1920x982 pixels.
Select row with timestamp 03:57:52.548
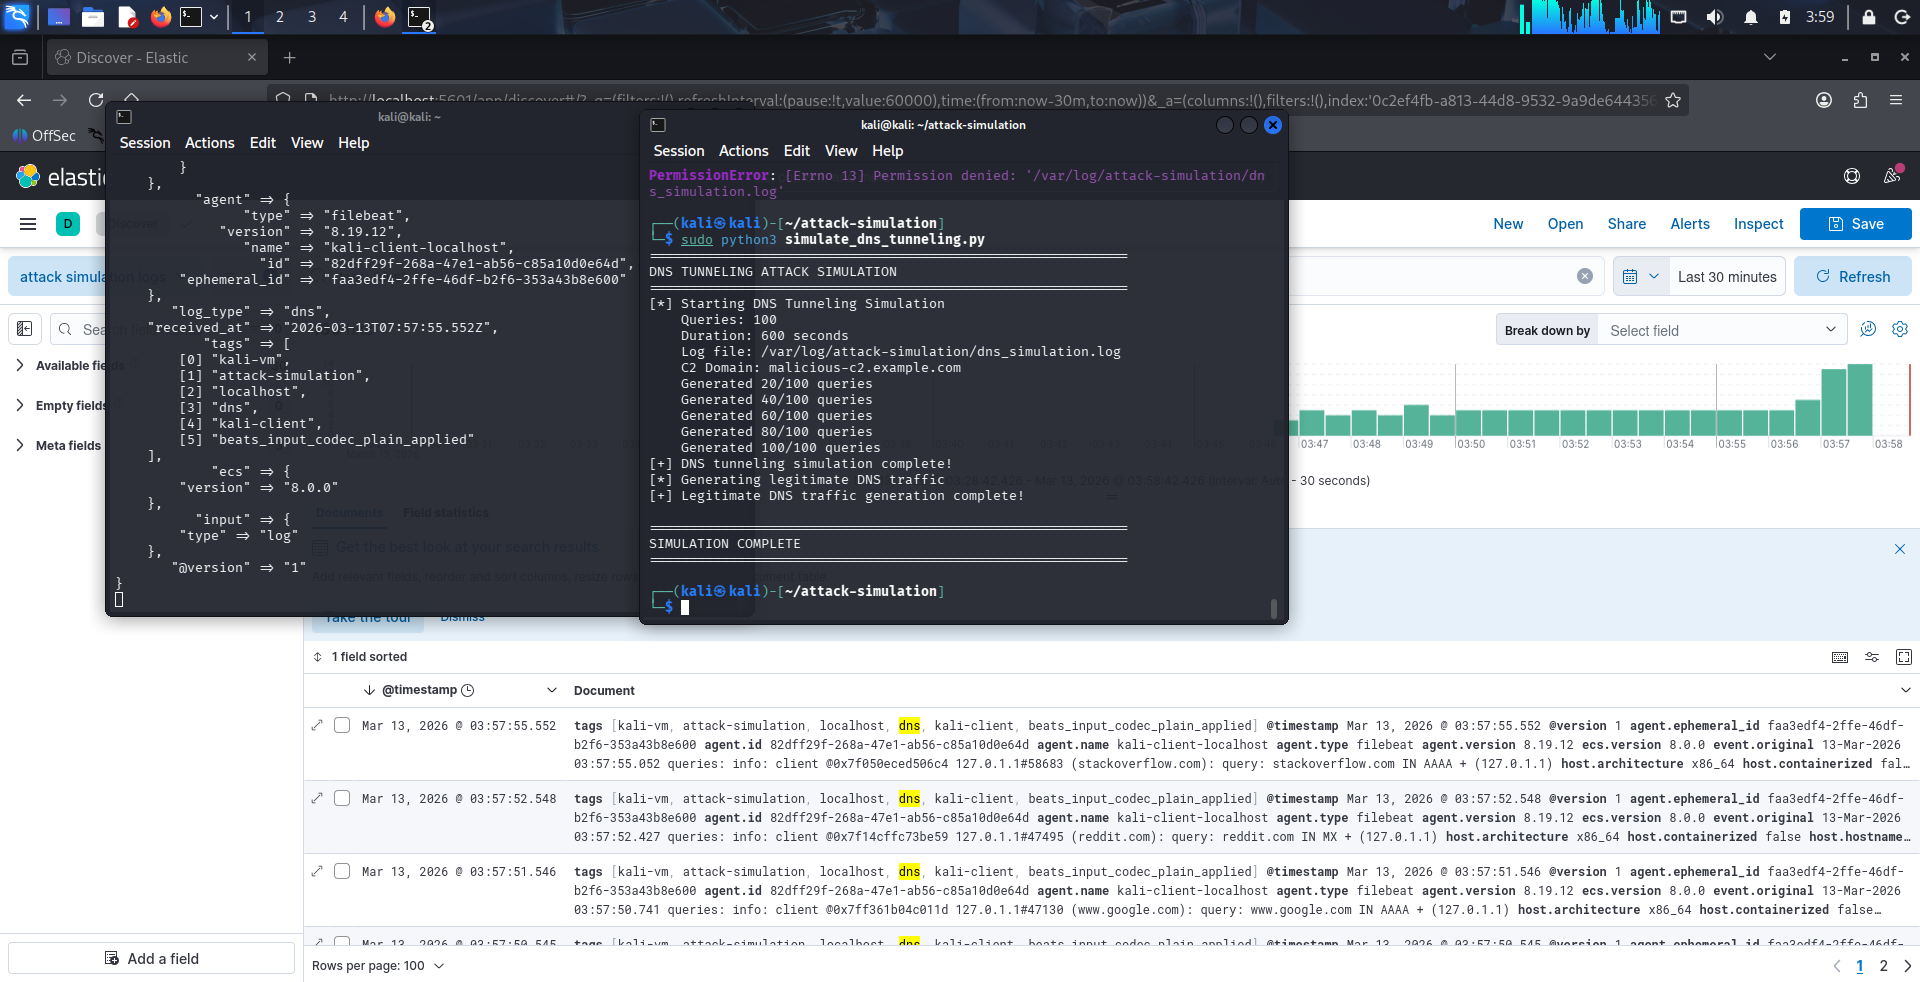tap(342, 798)
